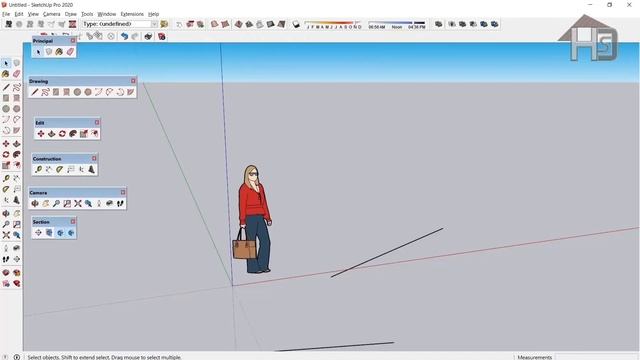The image size is (640, 360).
Task: Choose Zoom magnifier in floating Camera toolbar
Action: [56, 203]
